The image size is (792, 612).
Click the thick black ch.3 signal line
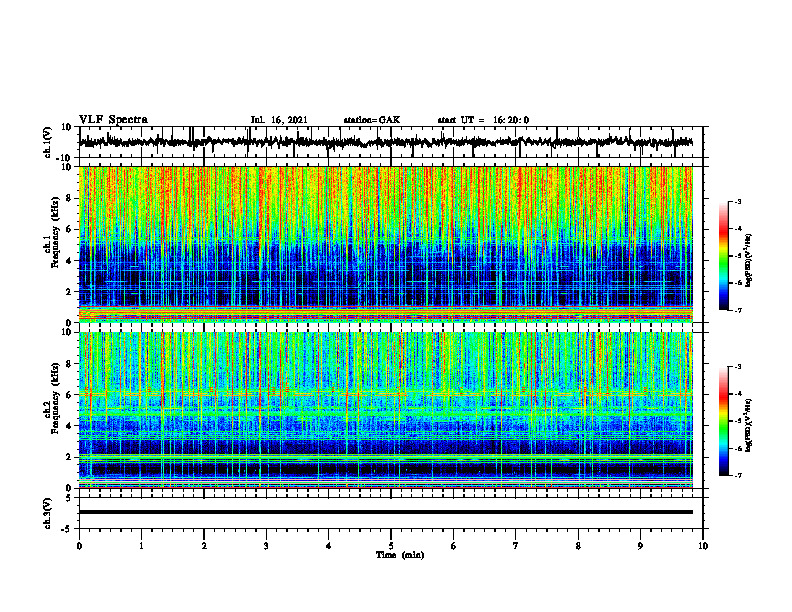coord(386,512)
